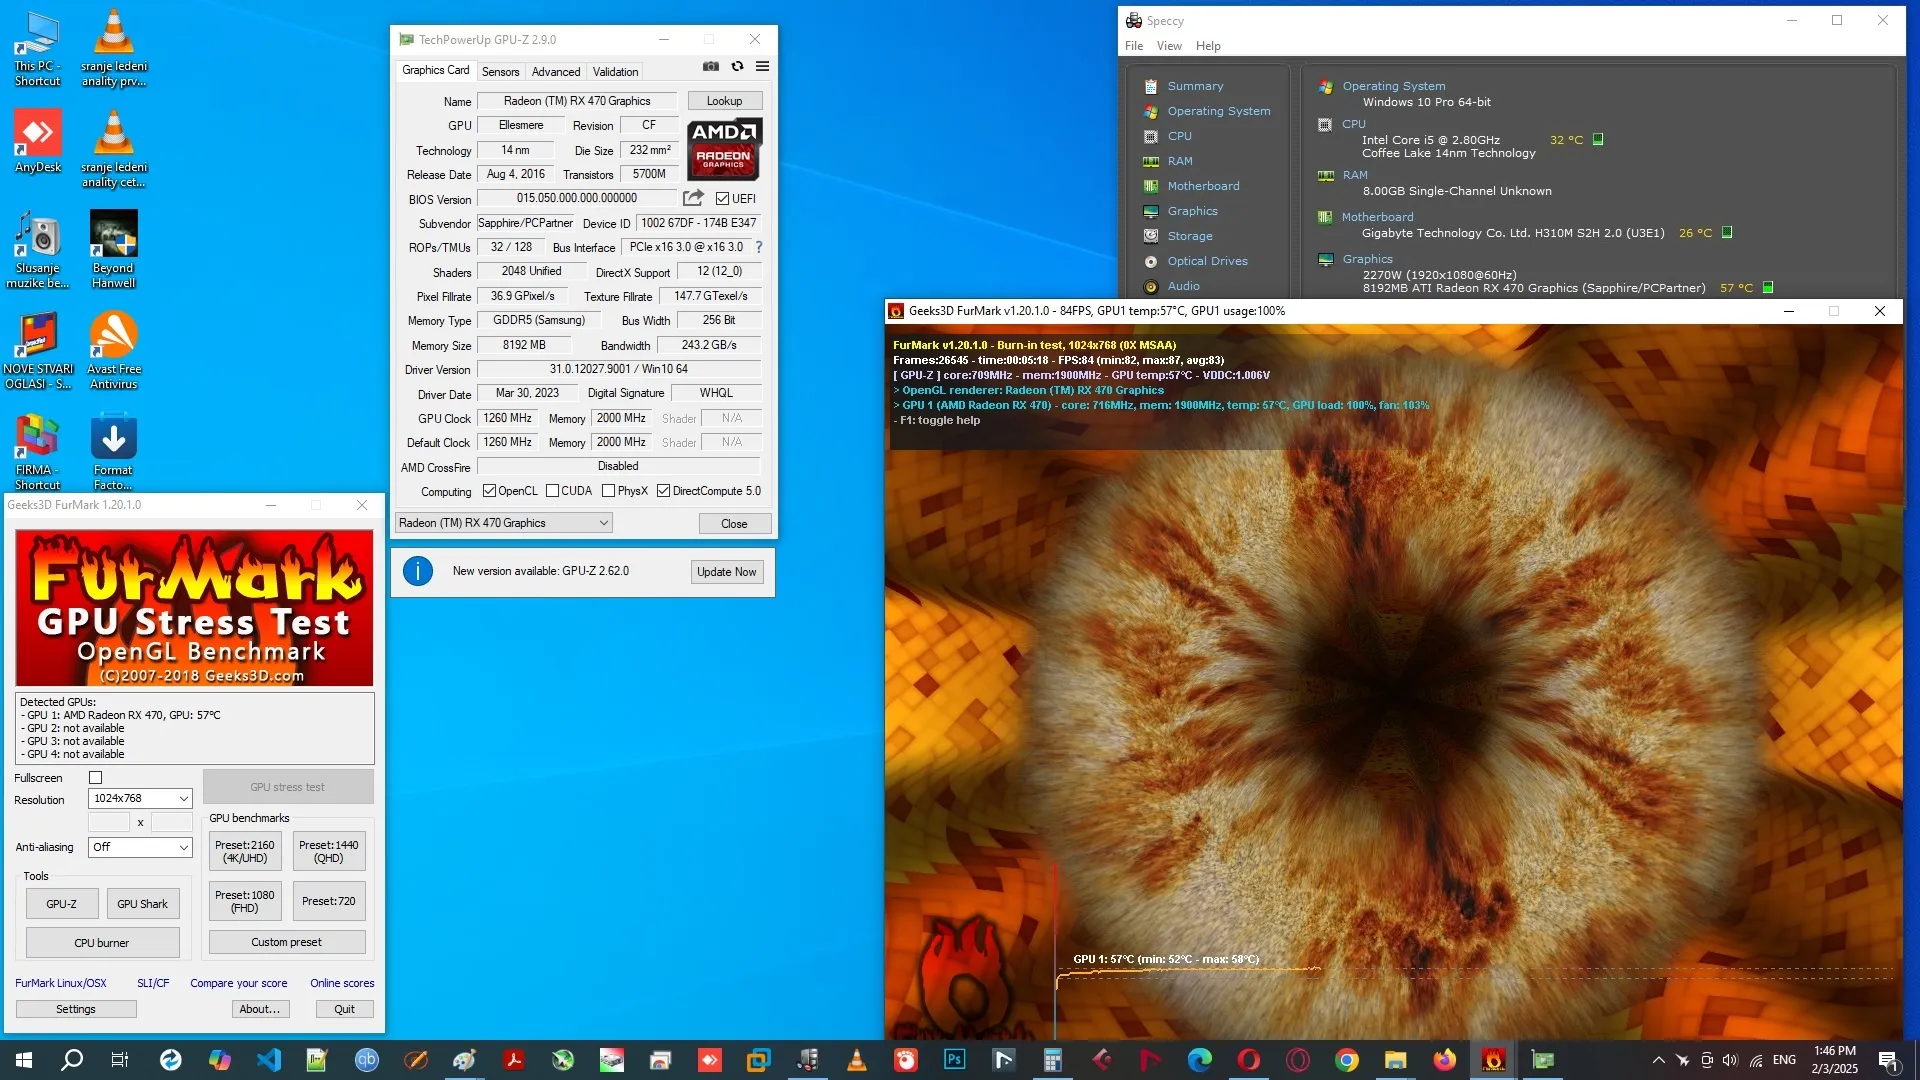
Task: Click the GPU-Z screenshot camera icon
Action: tap(710, 67)
